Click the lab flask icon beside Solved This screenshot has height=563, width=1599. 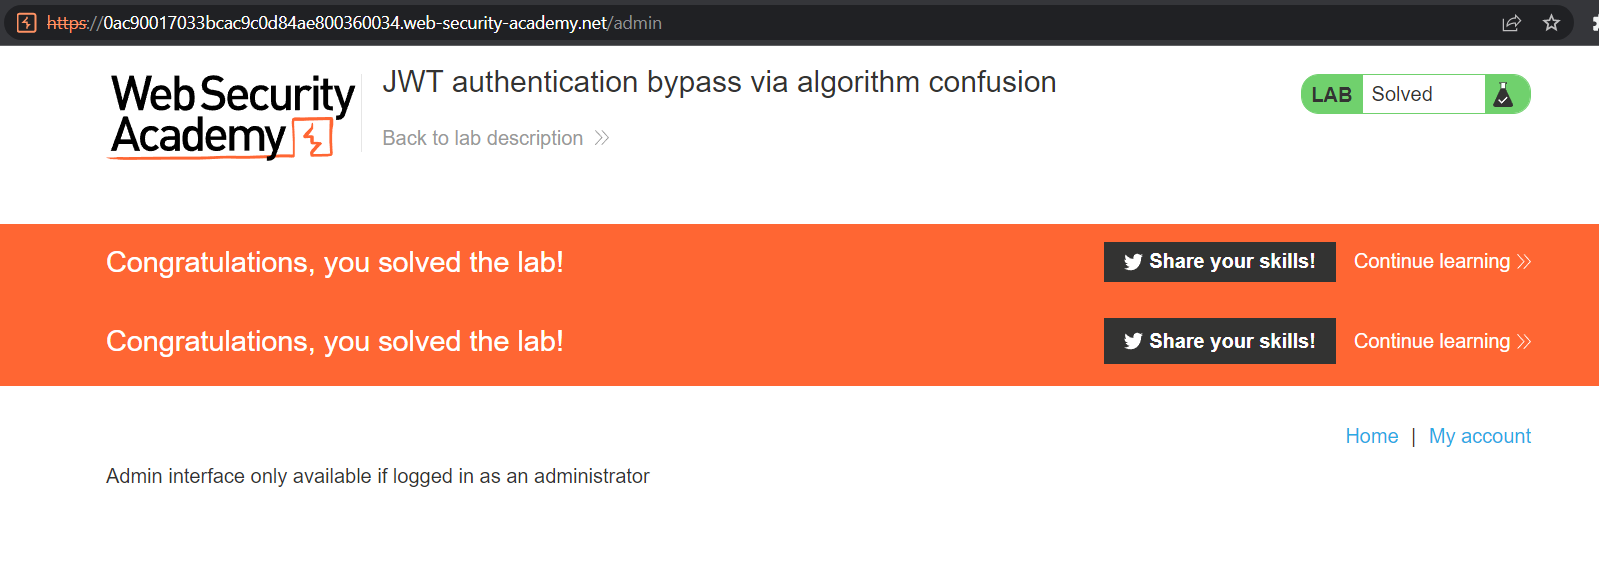click(1503, 94)
